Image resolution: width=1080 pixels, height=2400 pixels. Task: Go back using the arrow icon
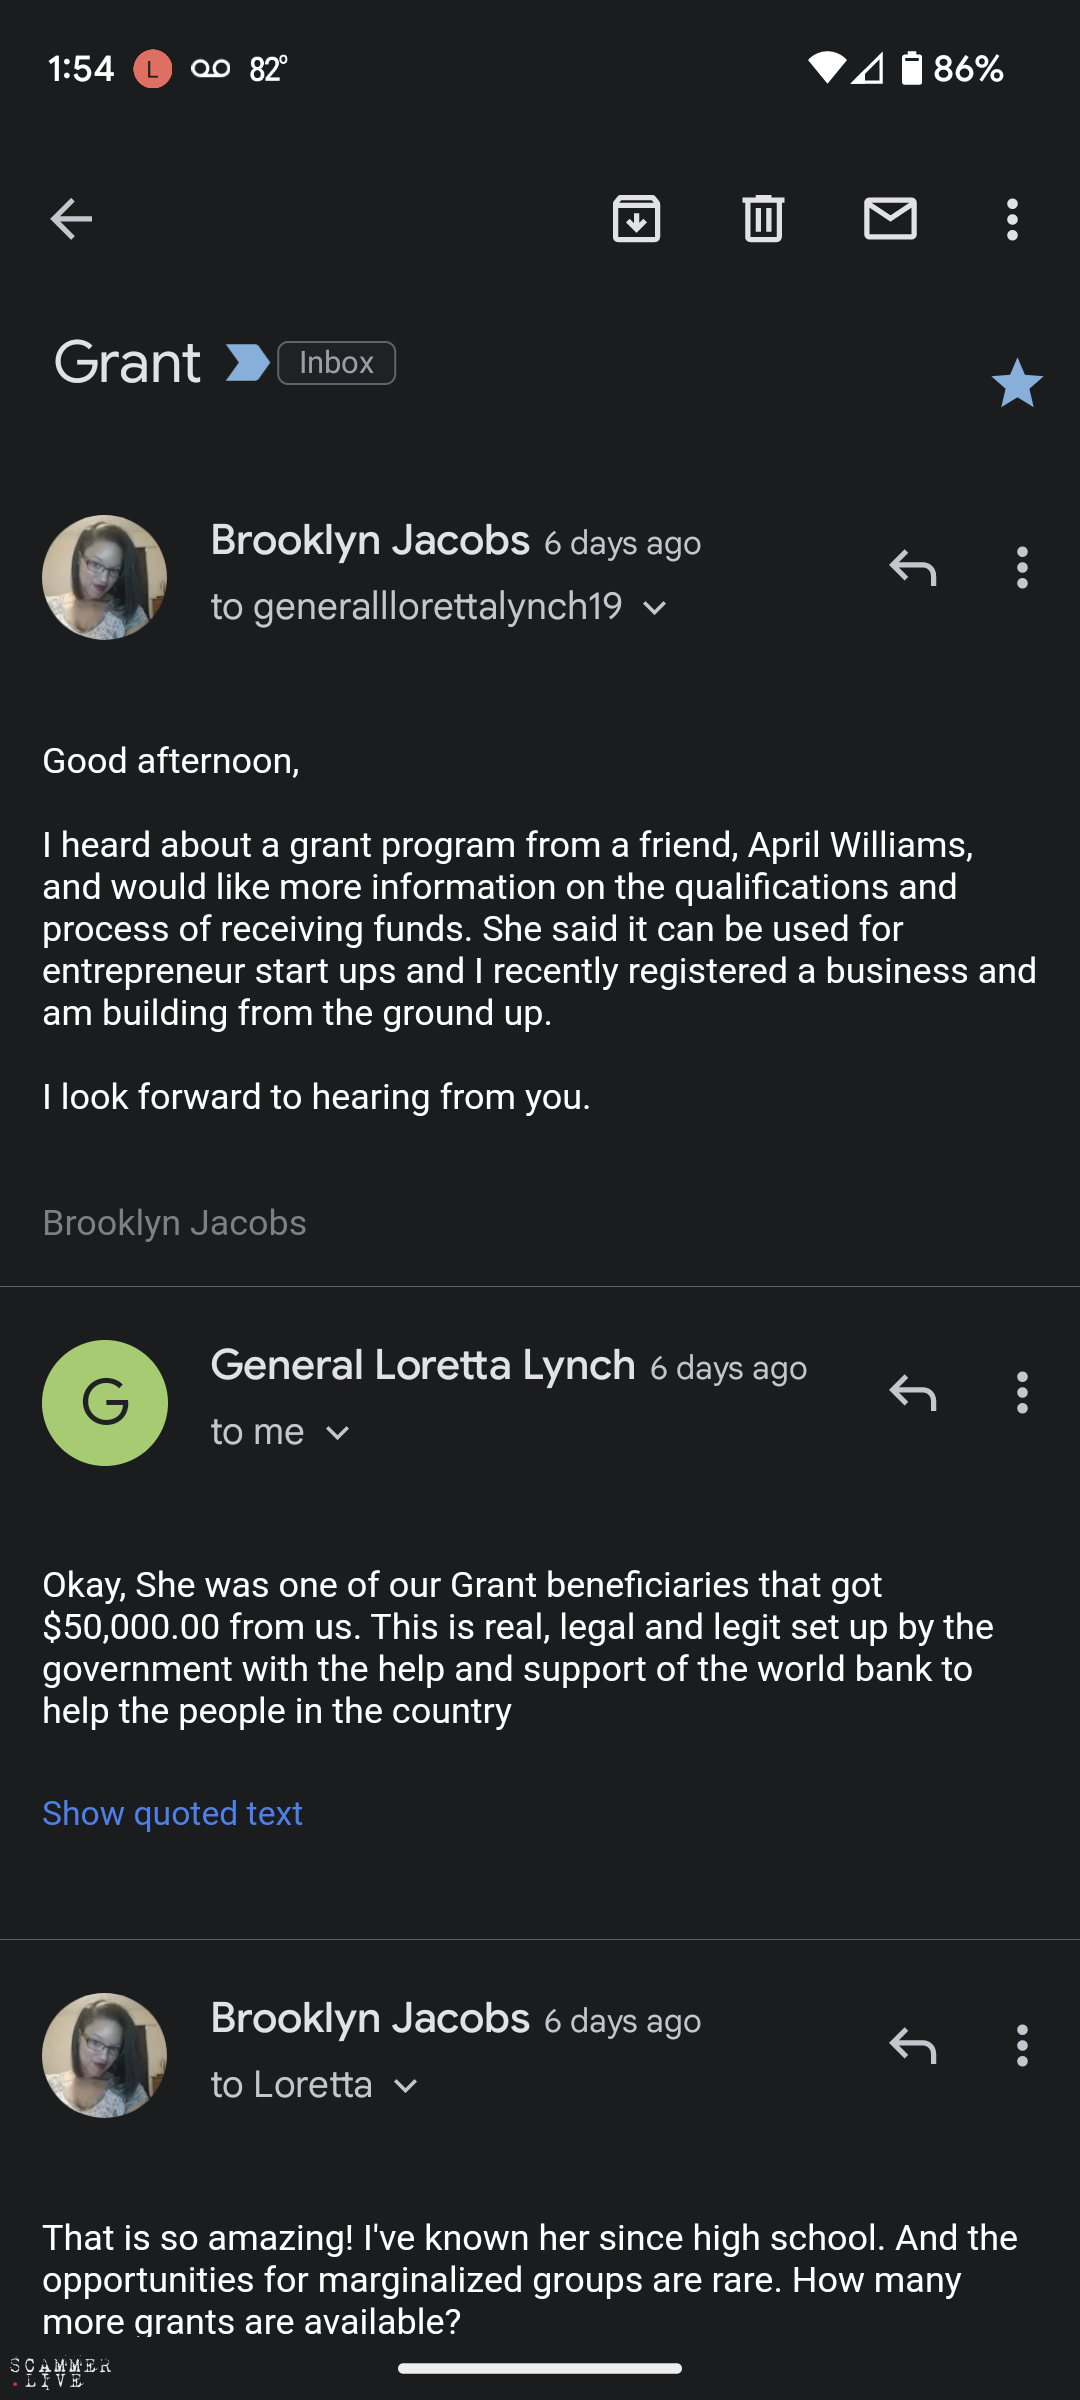coord(71,219)
